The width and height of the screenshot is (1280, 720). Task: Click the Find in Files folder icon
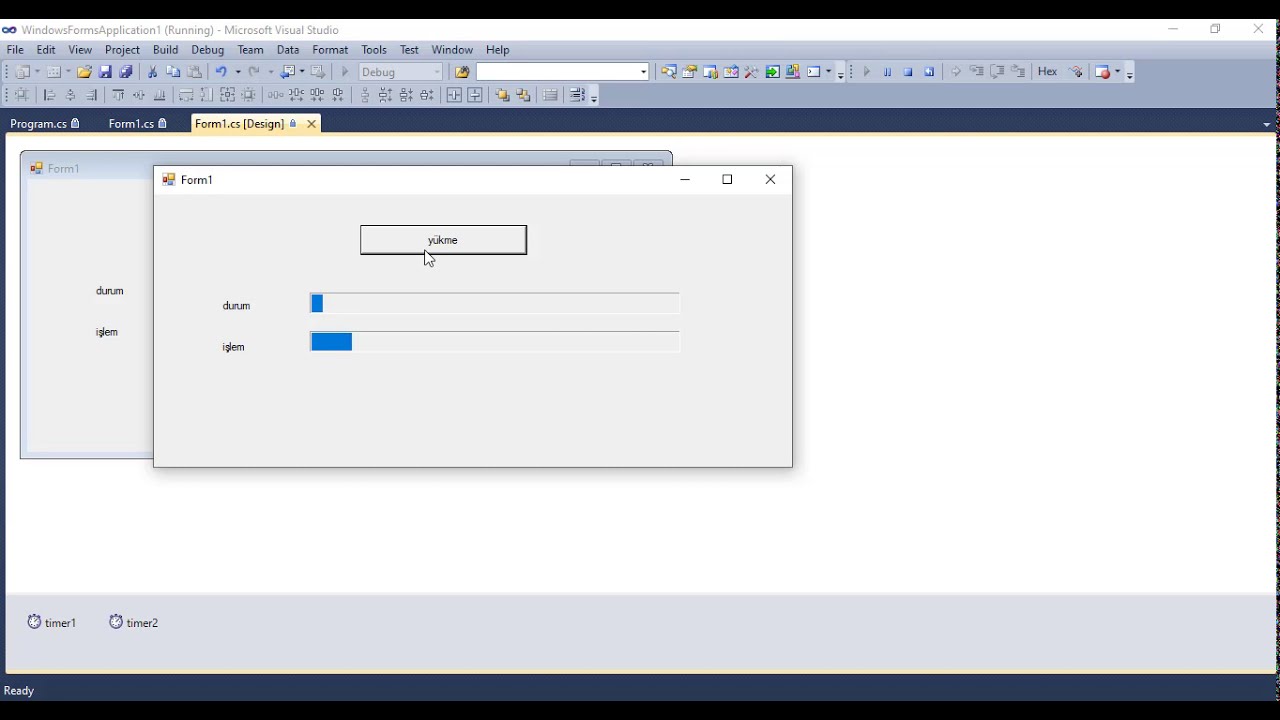(x=461, y=72)
